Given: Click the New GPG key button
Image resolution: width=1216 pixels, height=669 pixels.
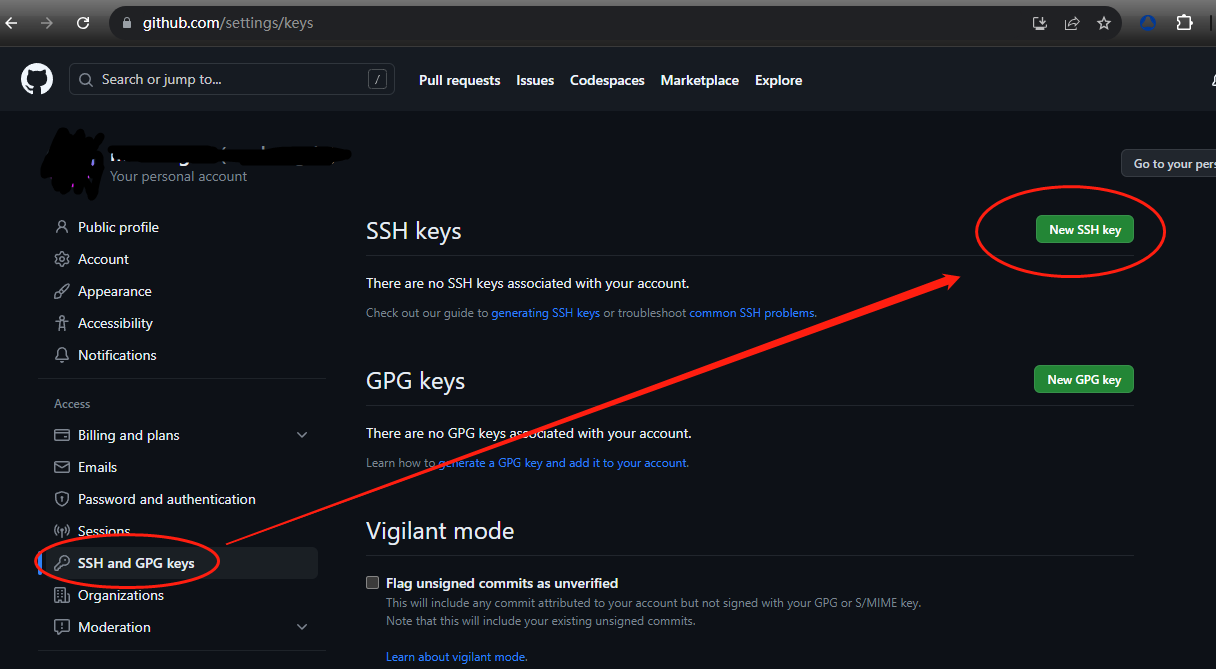Looking at the screenshot, I should pos(1084,379).
